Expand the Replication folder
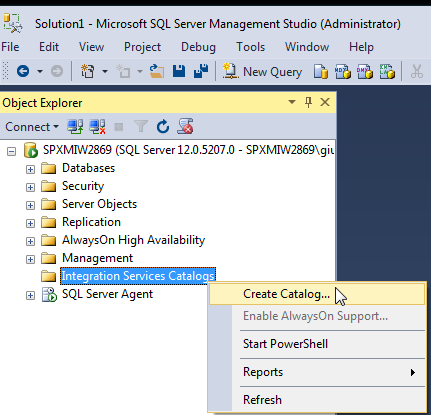 pyautogui.click(x=30, y=223)
